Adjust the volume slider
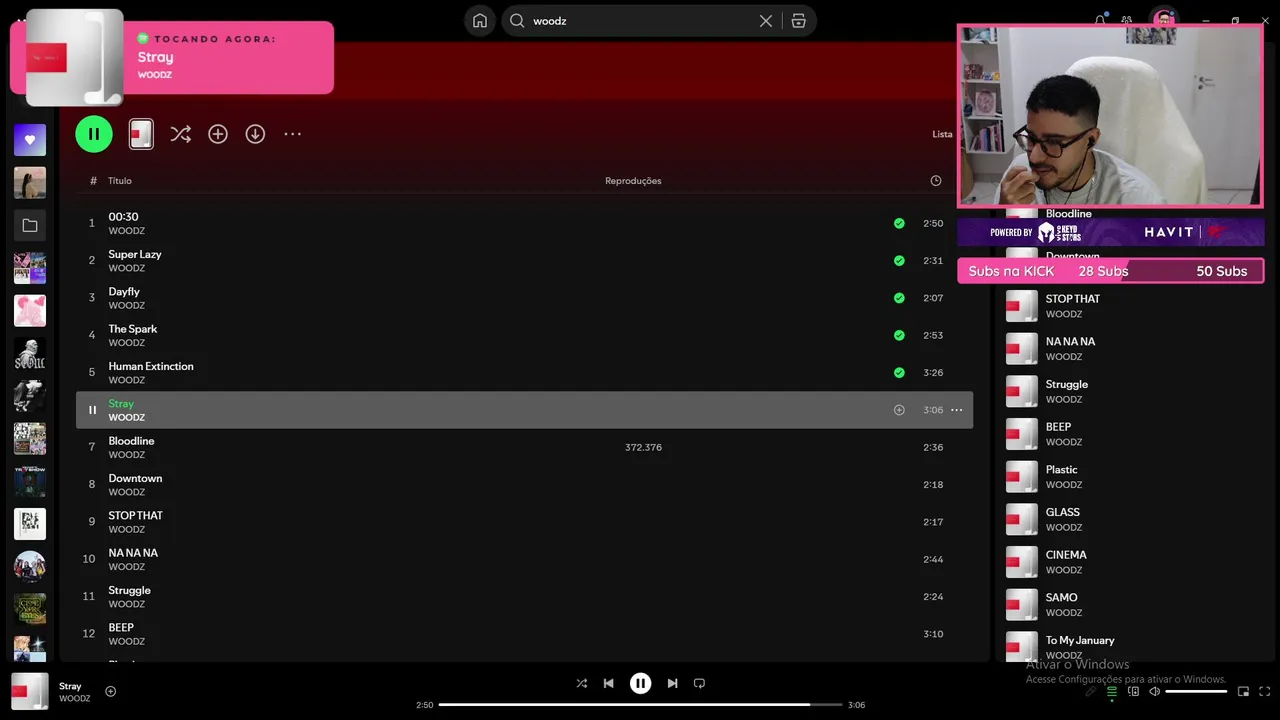The image size is (1280, 720). (1196, 692)
